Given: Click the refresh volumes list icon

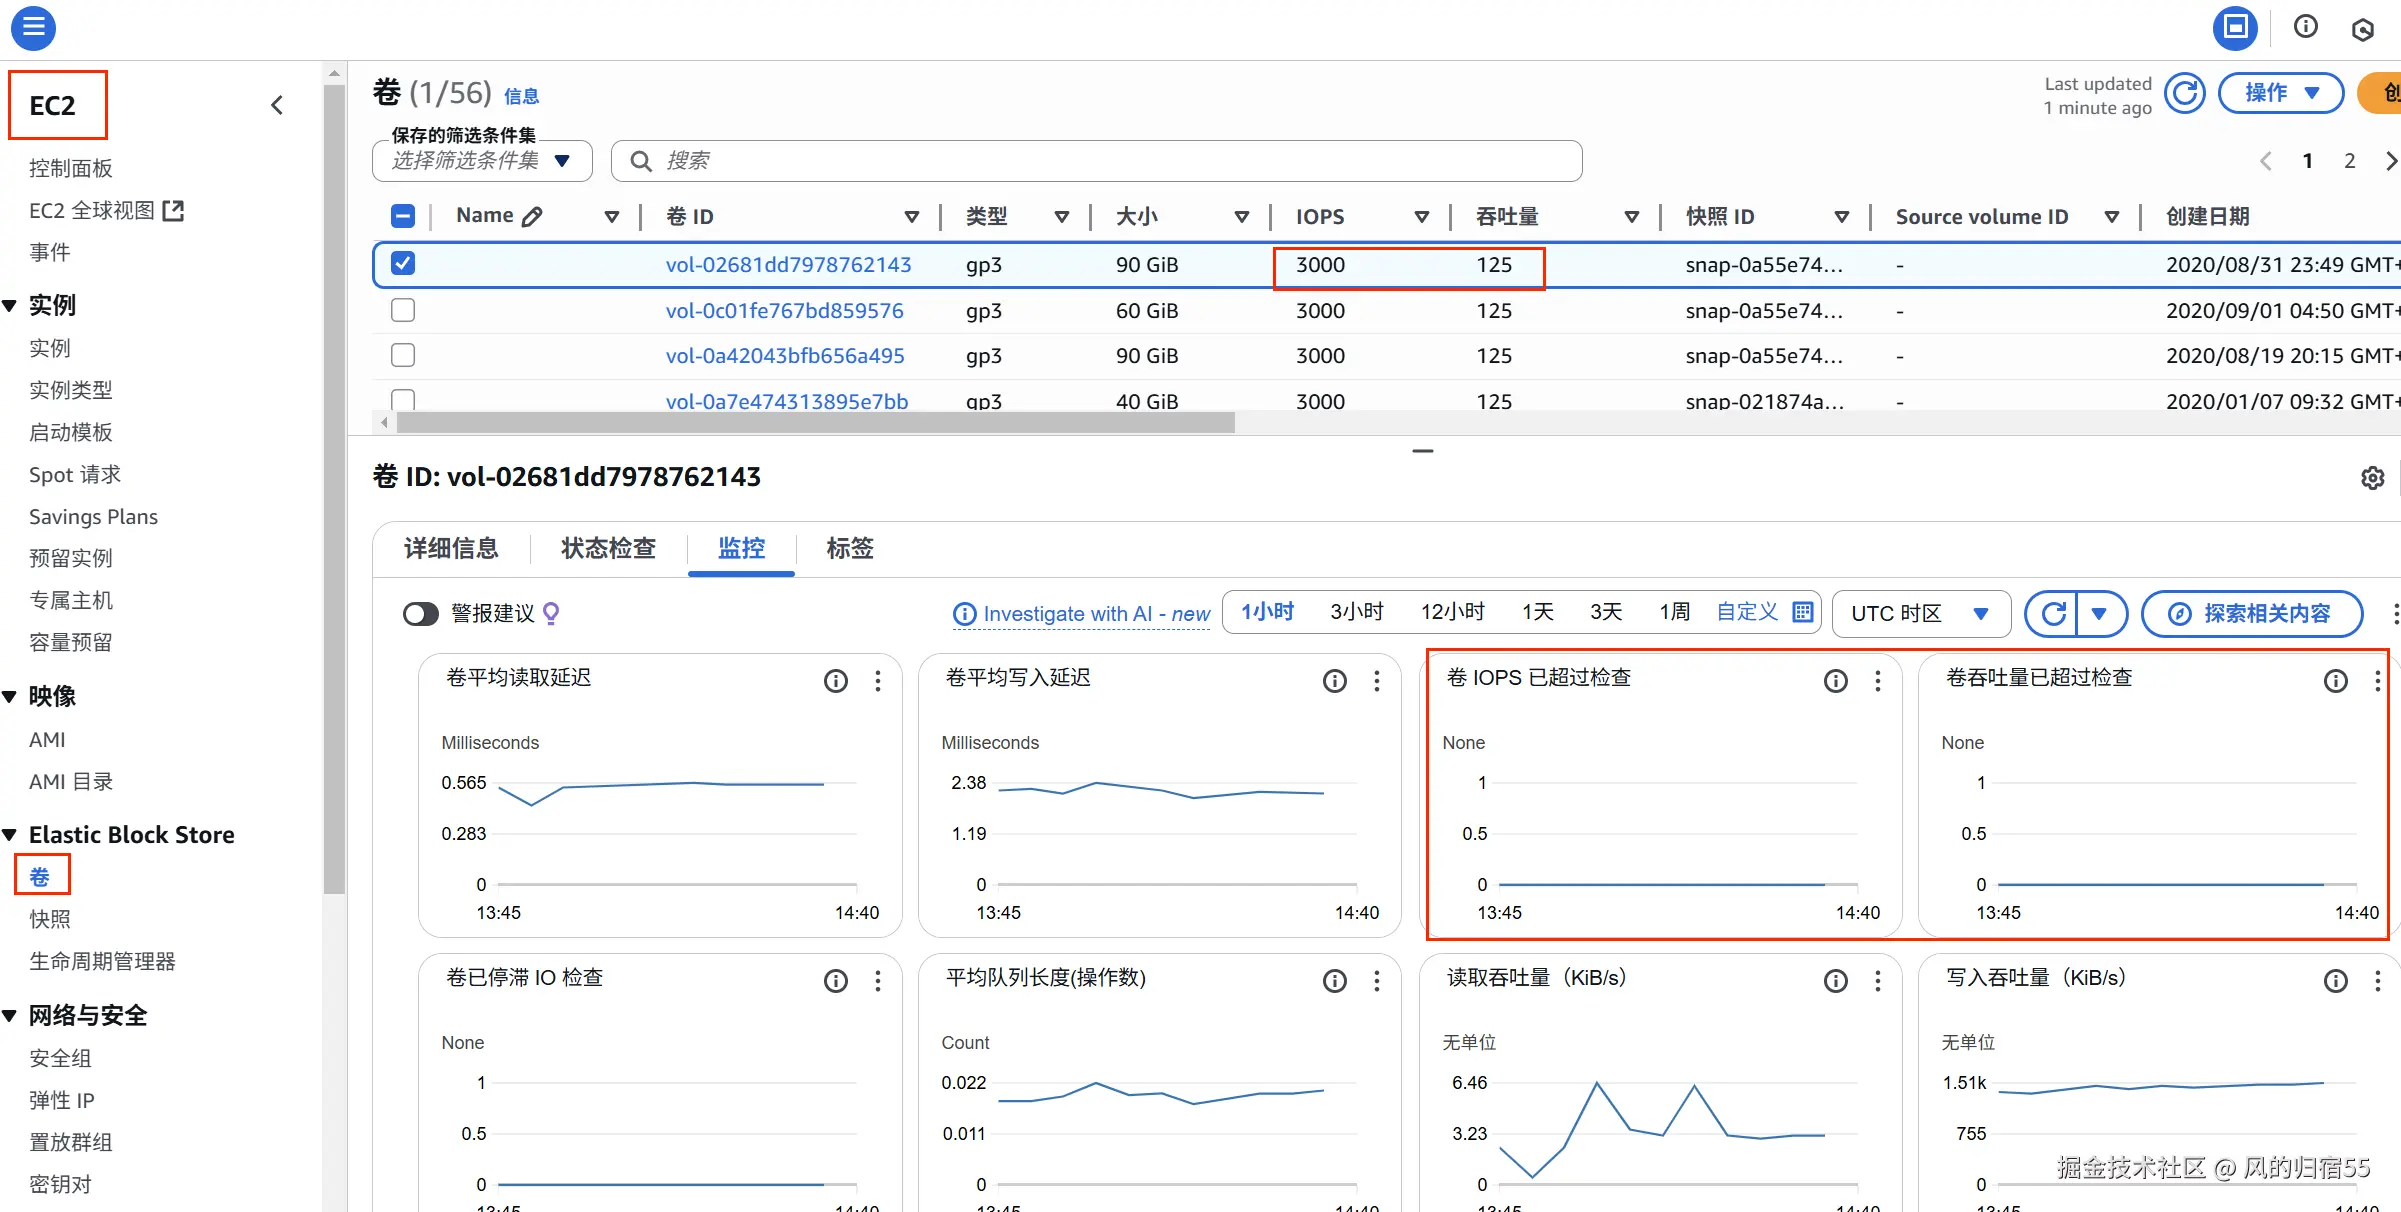Looking at the screenshot, I should pyautogui.click(x=2184, y=94).
